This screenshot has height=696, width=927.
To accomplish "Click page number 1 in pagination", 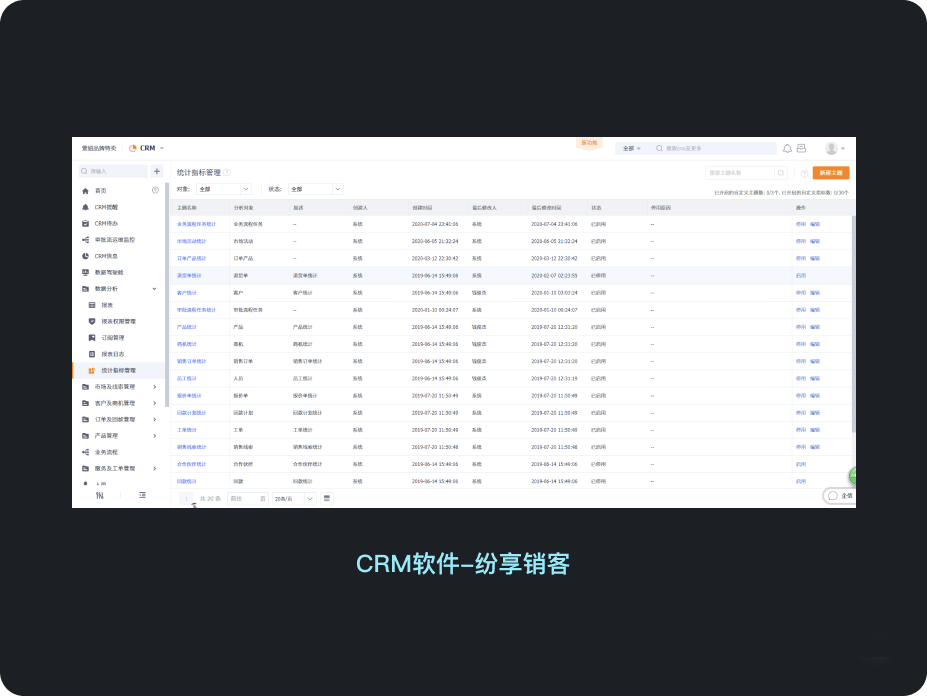I will coord(186,498).
